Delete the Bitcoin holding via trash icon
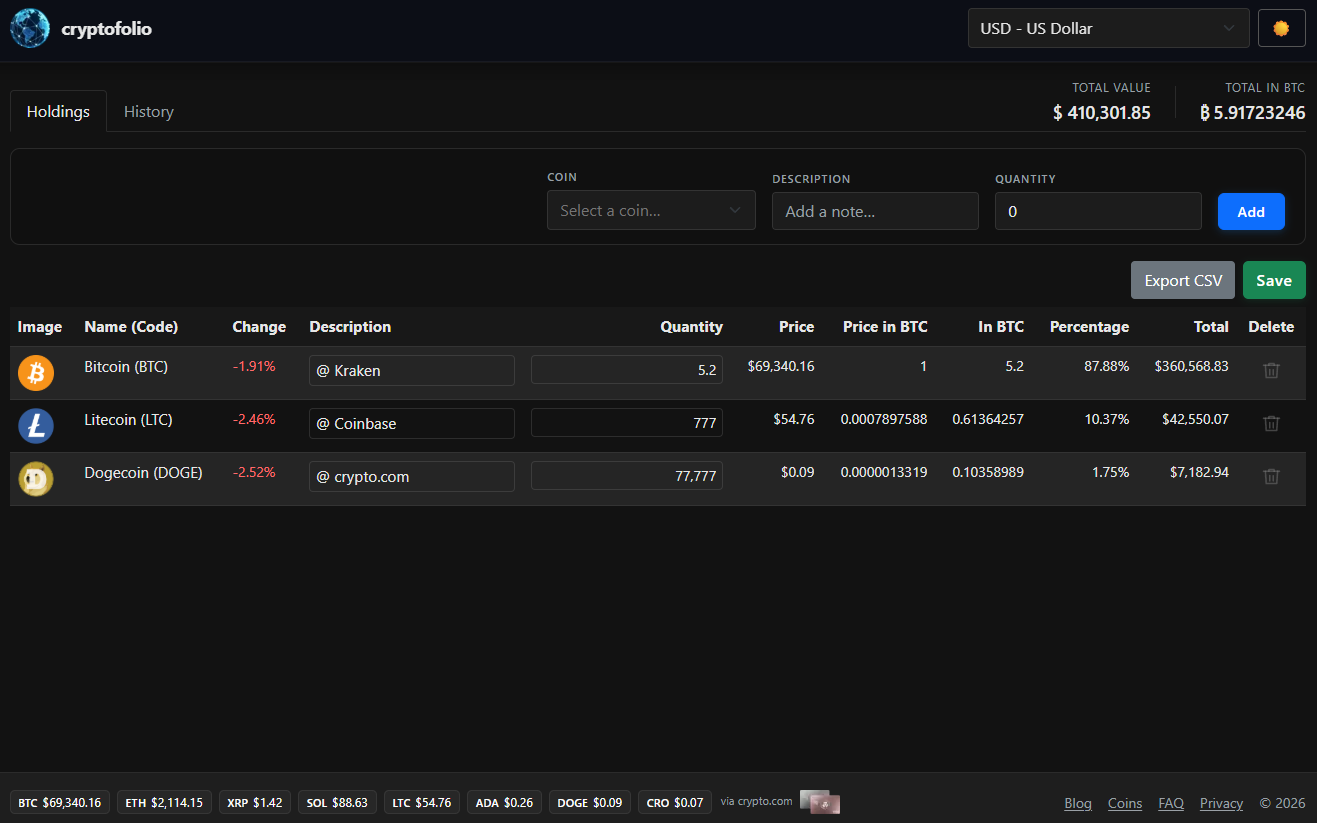This screenshot has height=823, width=1317. [1271, 370]
